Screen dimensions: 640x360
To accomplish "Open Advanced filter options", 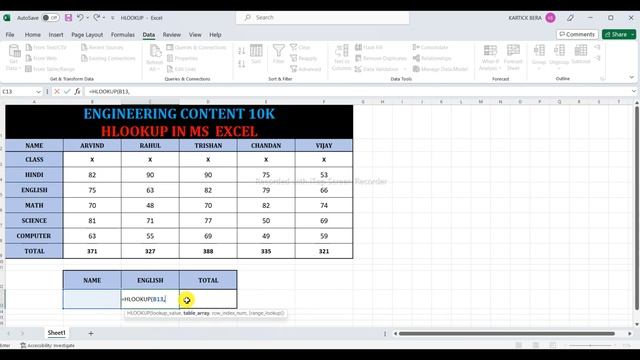I will pos(306,69).
